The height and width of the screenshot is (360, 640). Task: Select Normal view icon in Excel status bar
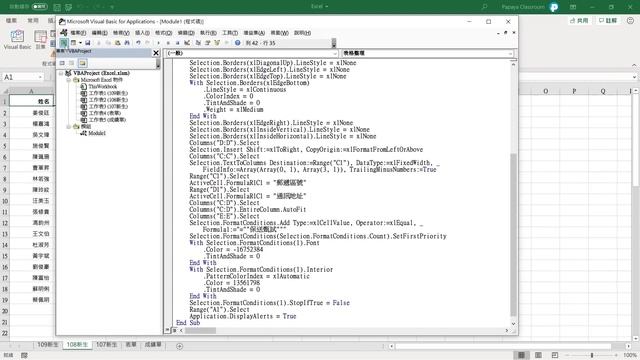(521, 355)
